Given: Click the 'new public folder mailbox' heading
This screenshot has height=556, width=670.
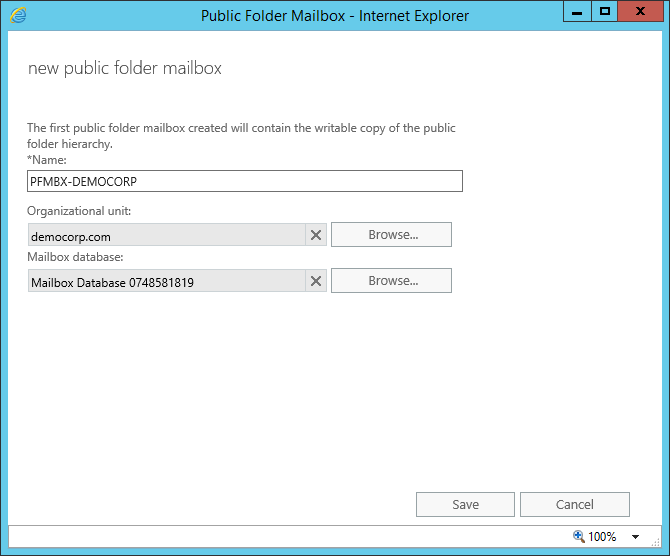Looking at the screenshot, I should pyautogui.click(x=125, y=68).
